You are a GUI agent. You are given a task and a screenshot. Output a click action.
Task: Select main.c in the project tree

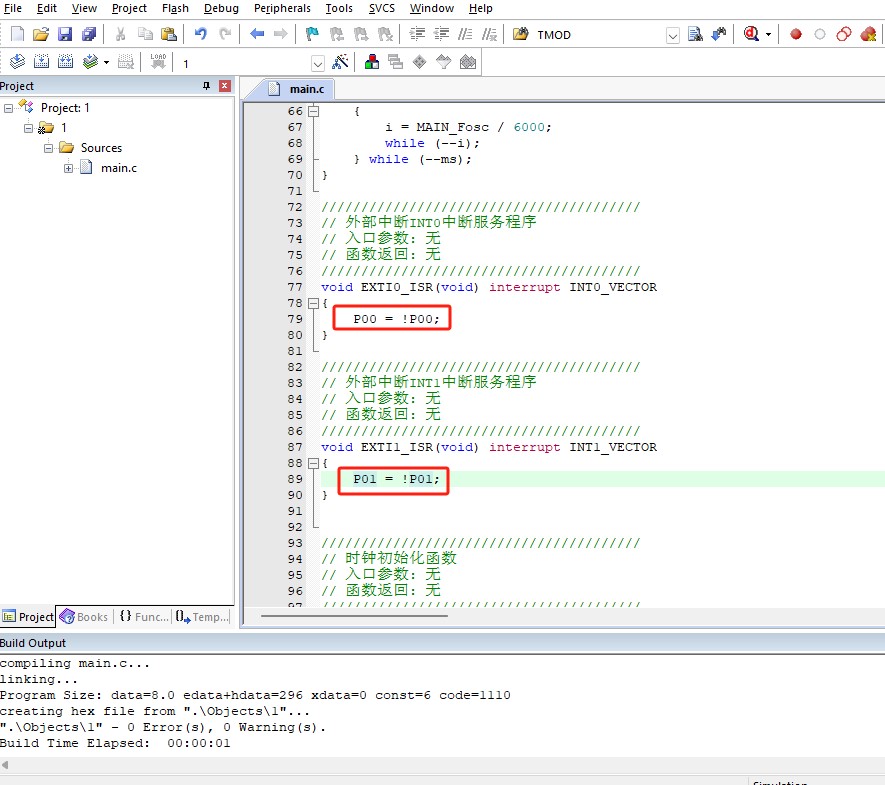[119, 168]
